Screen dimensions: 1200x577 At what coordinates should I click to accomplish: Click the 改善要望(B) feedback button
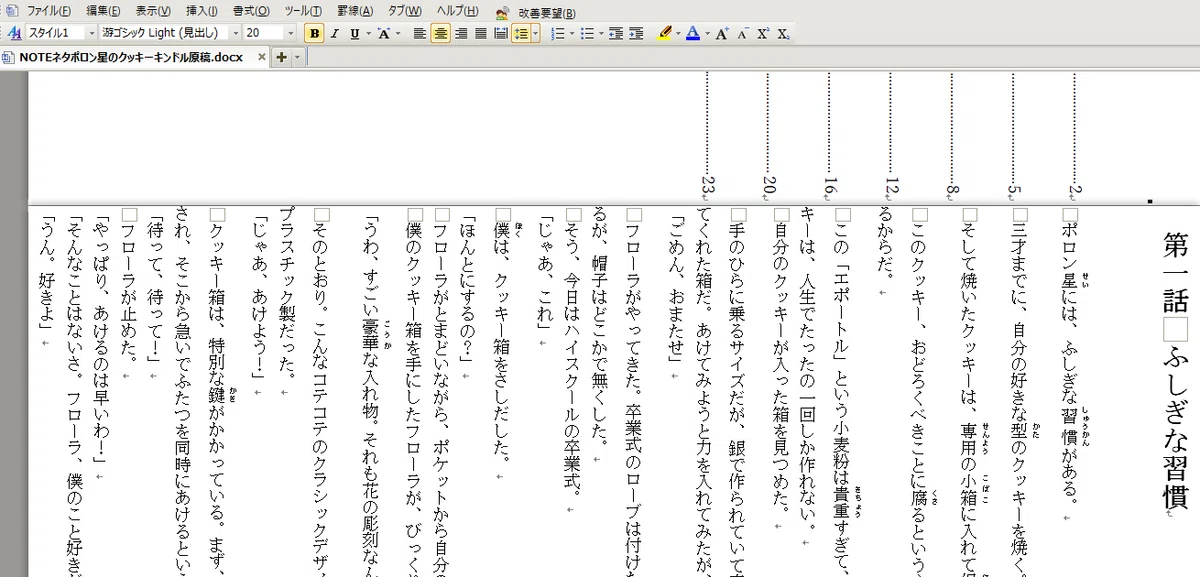tap(546, 13)
